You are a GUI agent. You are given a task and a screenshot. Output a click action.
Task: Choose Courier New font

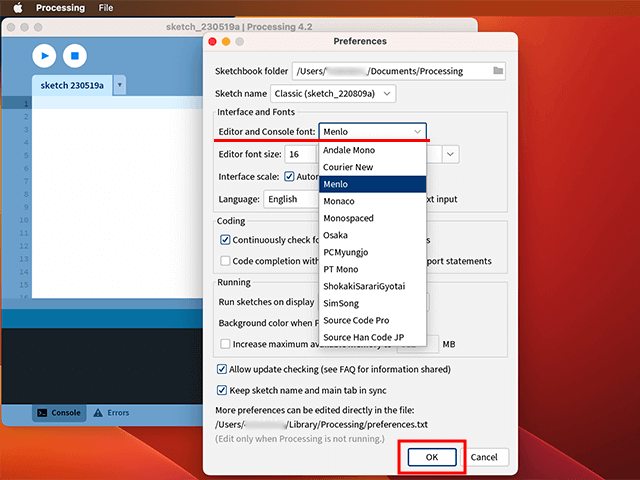click(x=373, y=167)
